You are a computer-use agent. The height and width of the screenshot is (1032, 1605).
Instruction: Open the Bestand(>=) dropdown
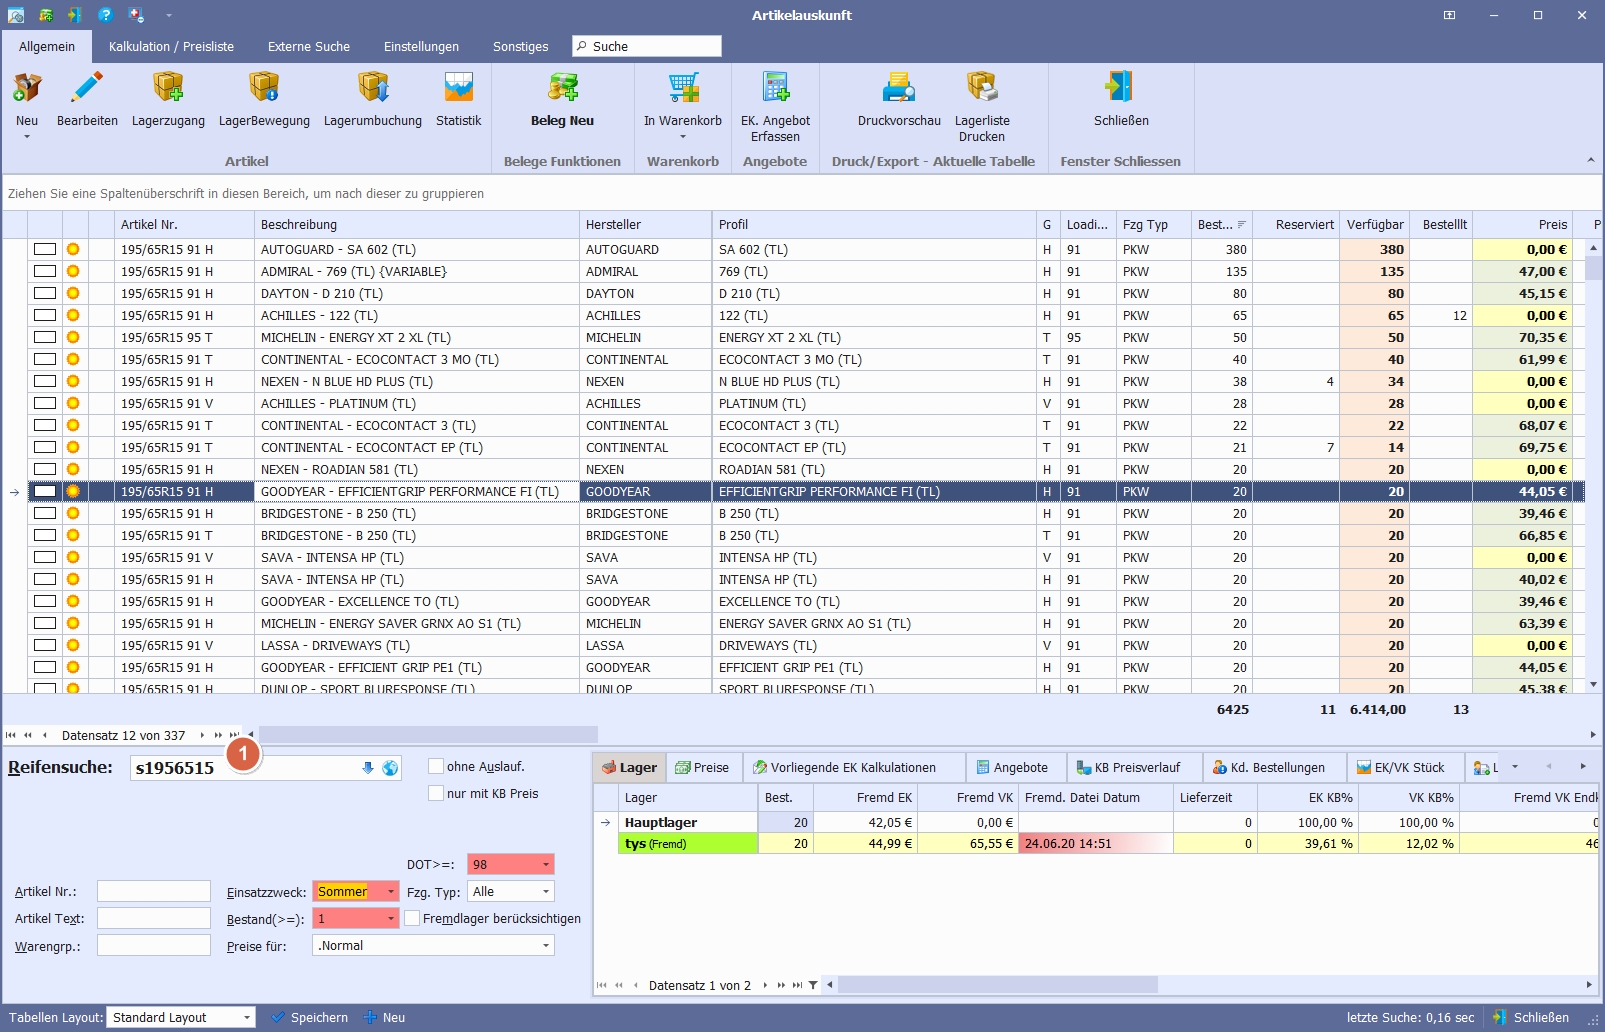point(391,918)
